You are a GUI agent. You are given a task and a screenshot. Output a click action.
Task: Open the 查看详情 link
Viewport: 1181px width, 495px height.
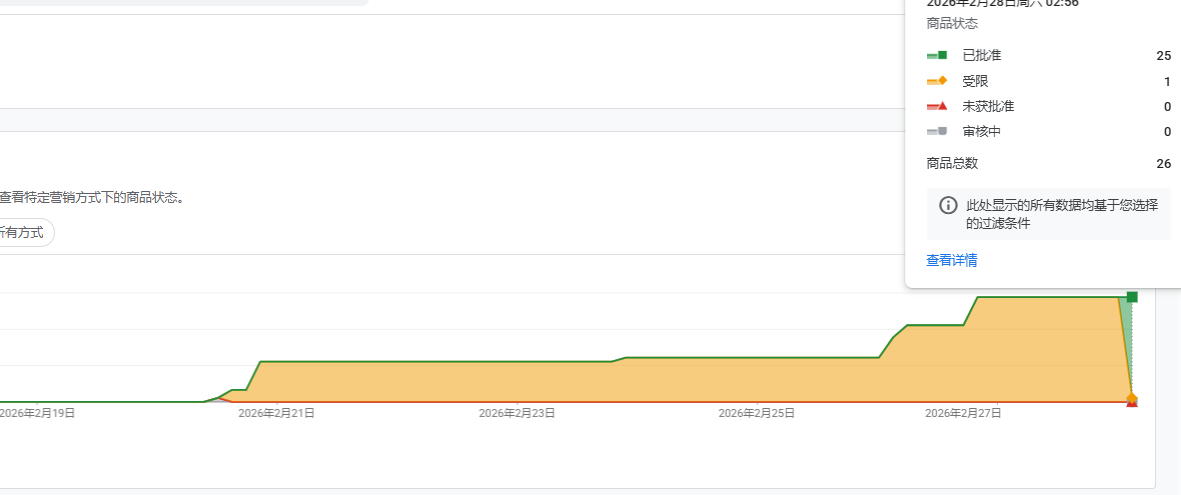click(x=951, y=260)
